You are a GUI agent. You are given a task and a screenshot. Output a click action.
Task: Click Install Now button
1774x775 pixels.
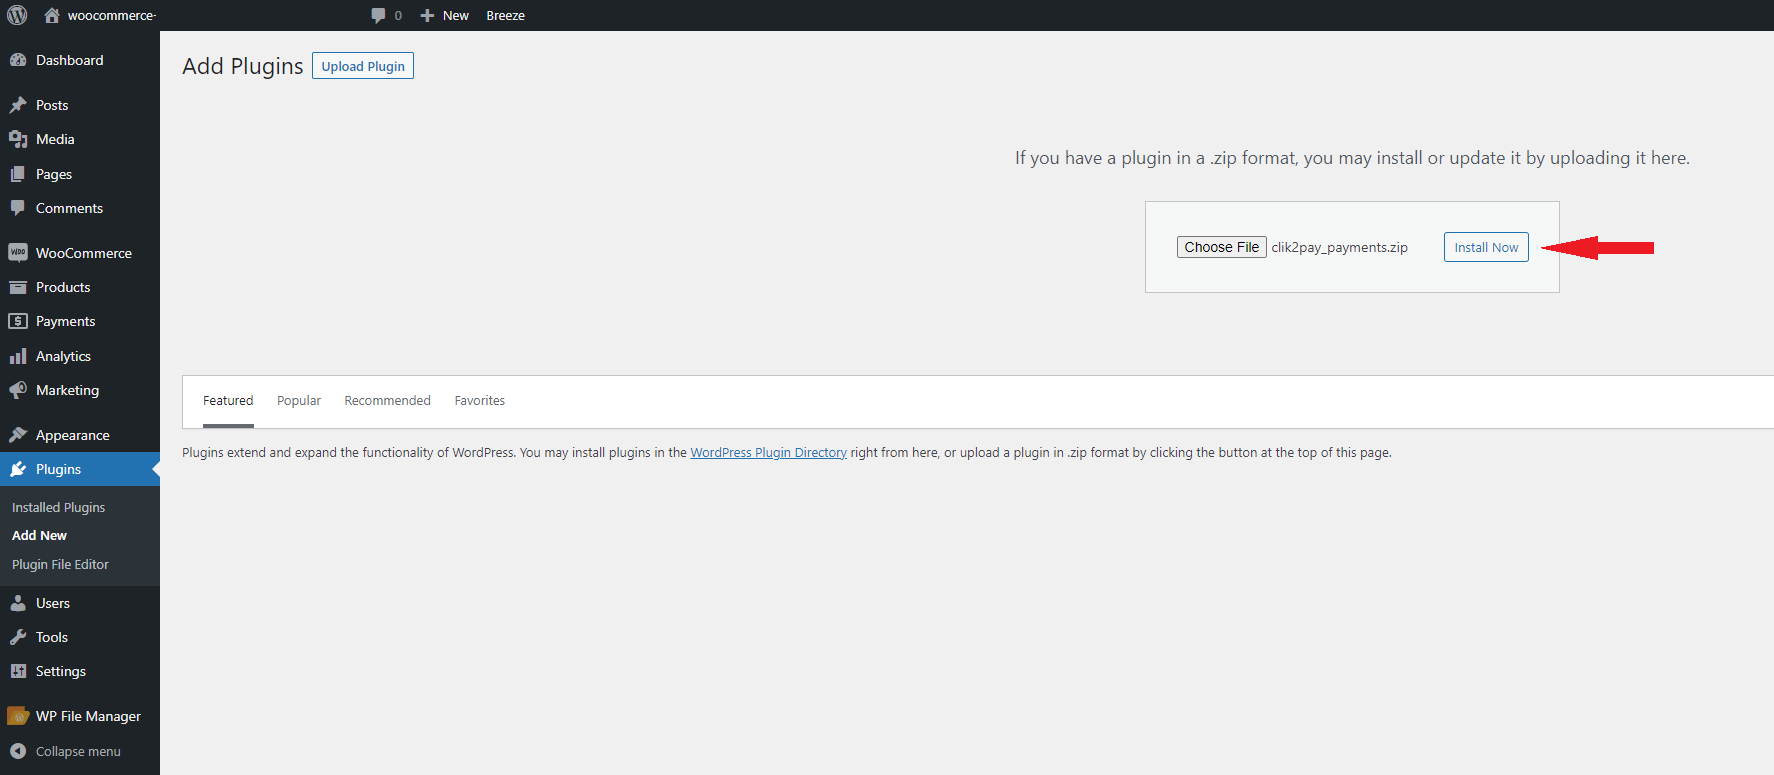1486,247
